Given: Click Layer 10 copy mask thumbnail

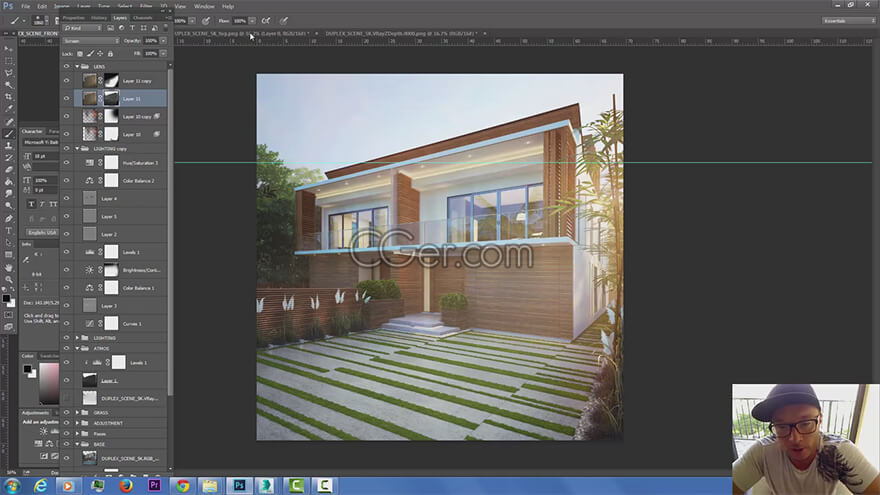Looking at the screenshot, I should coord(111,116).
